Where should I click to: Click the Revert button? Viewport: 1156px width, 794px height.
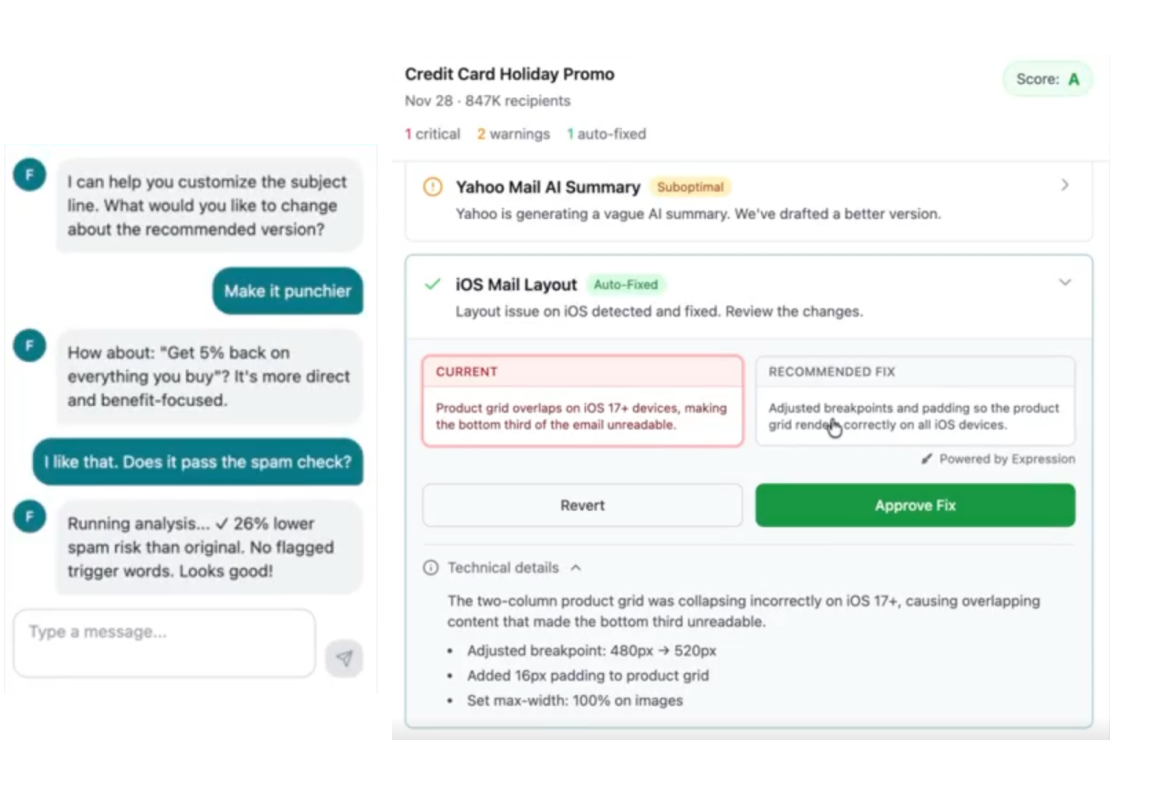[582, 506]
